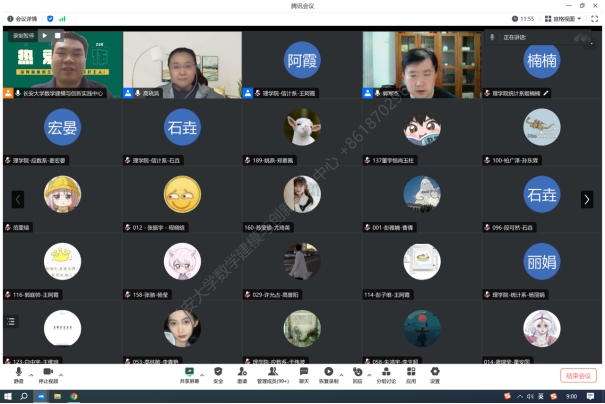Click the 邀请 invite icon
Image resolution: width=605 pixels, height=404 pixels.
point(242,374)
